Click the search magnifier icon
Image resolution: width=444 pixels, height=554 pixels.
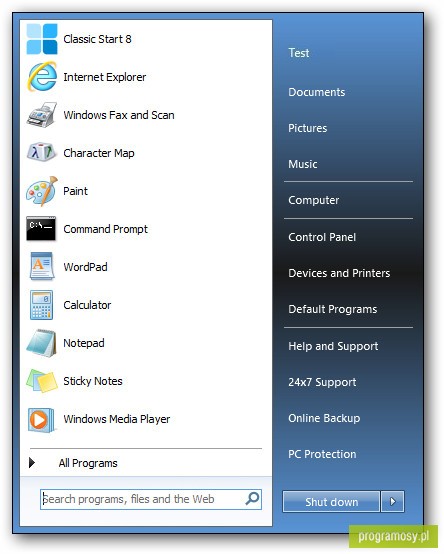(253, 499)
